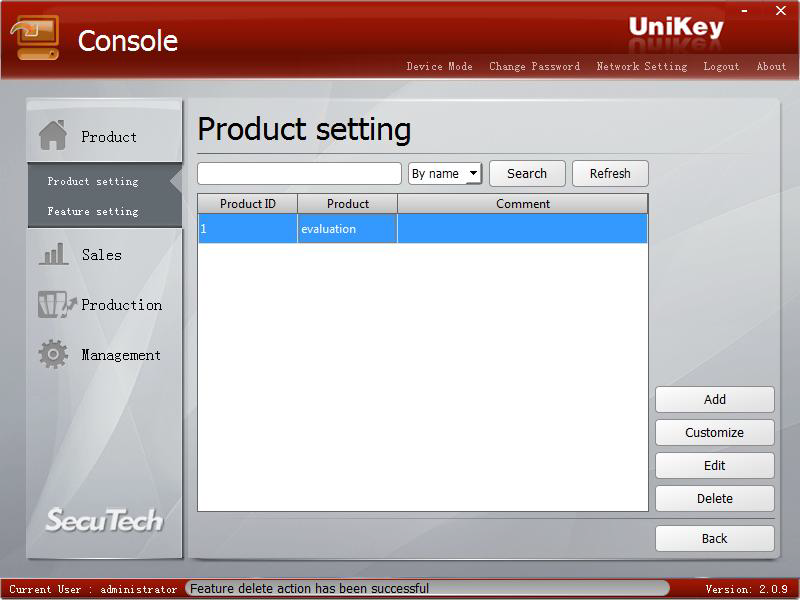The image size is (800, 600).
Task: Click the Customize button
Action: (x=714, y=433)
